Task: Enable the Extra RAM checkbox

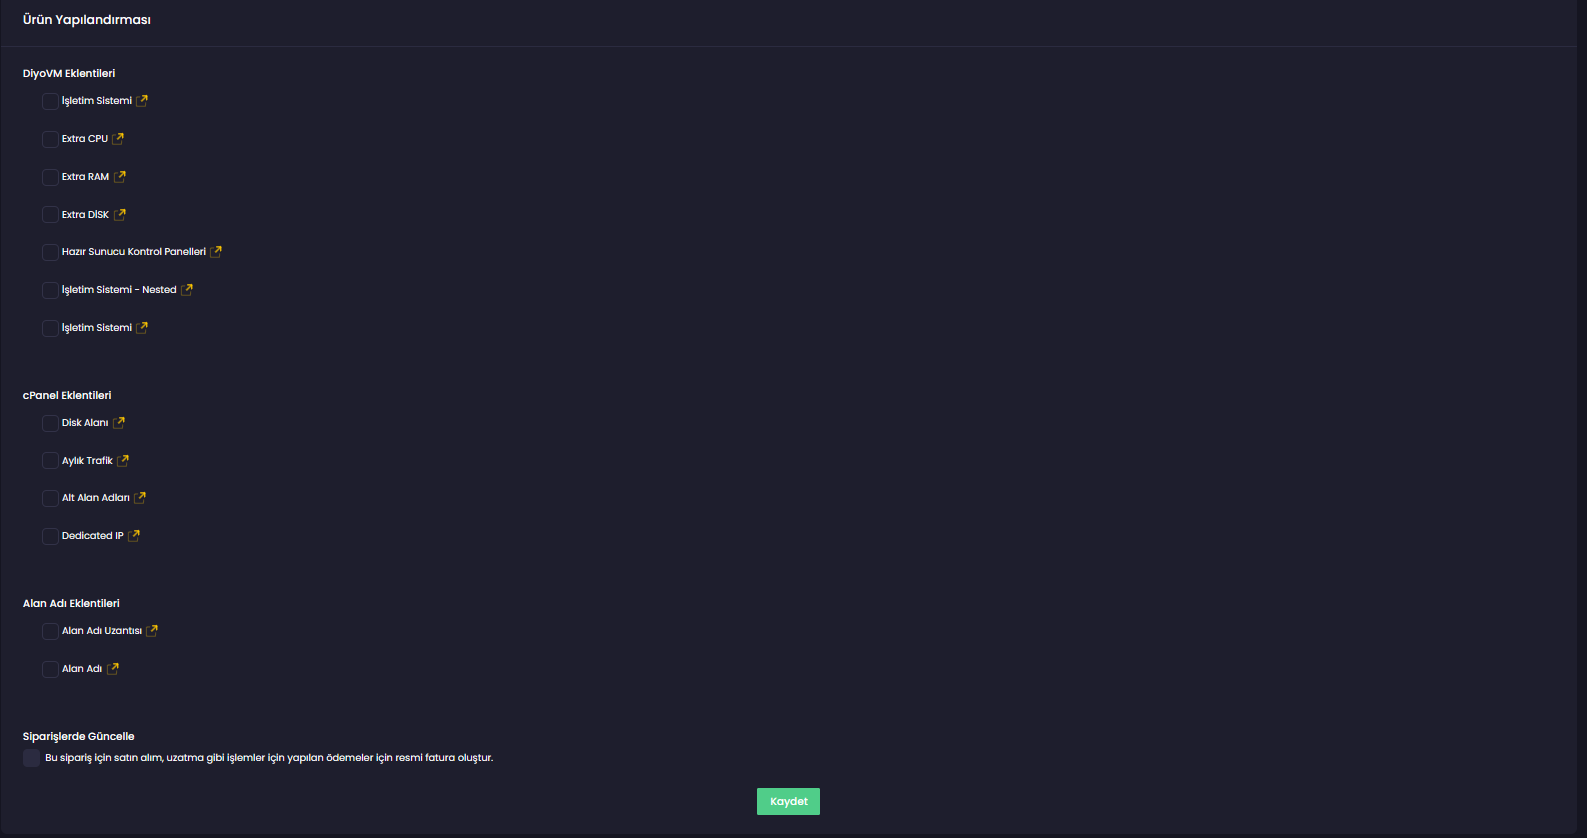Action: (50, 177)
